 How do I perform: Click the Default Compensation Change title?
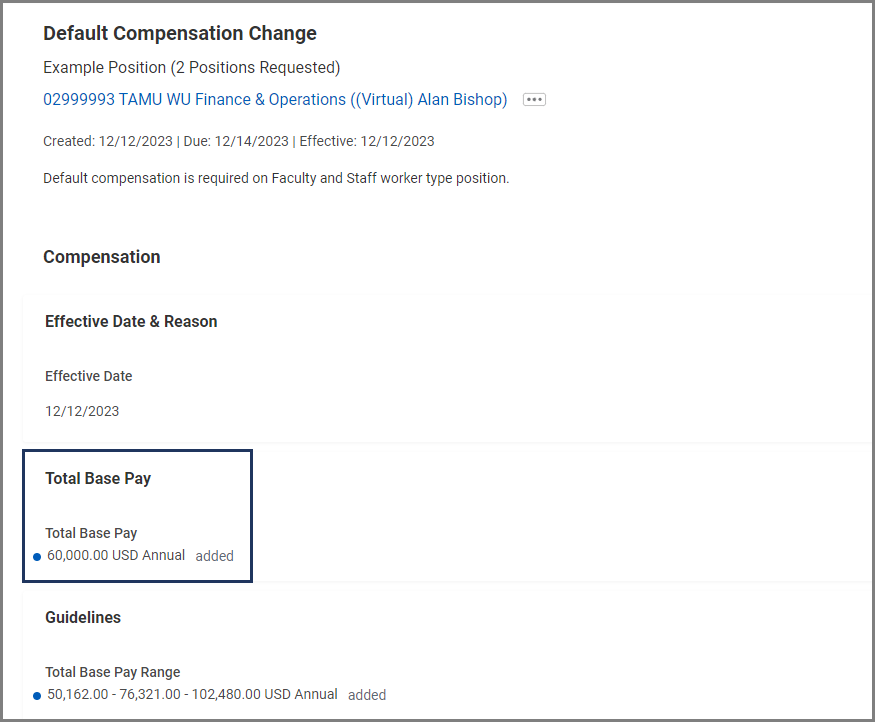180,33
